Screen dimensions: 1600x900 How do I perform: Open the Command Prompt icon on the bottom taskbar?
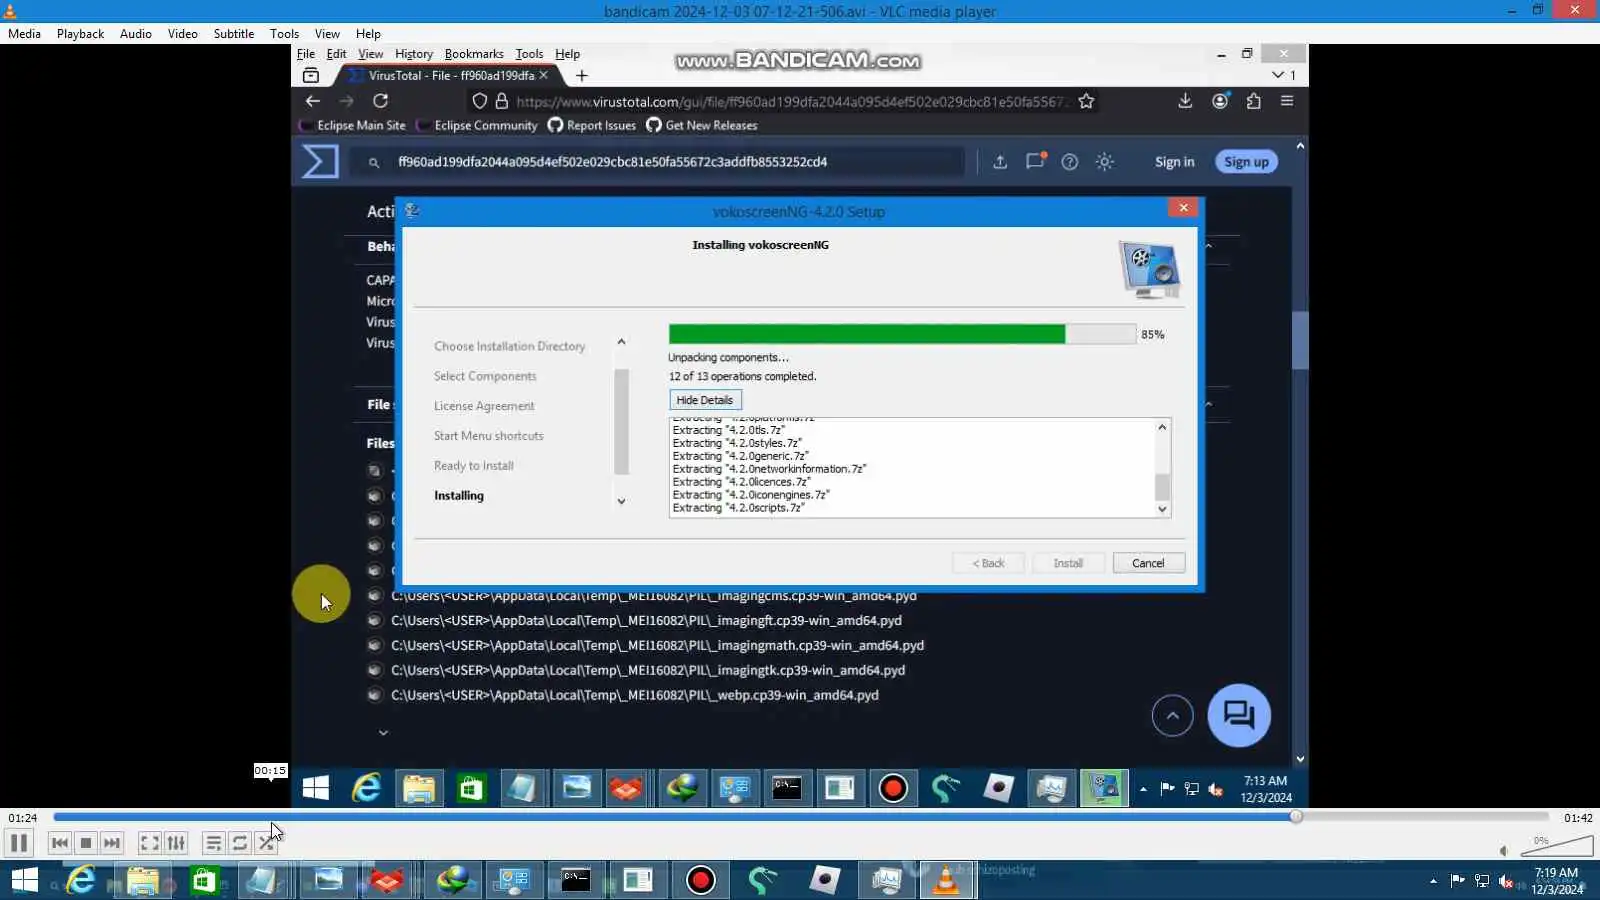pyautogui.click(x=576, y=880)
